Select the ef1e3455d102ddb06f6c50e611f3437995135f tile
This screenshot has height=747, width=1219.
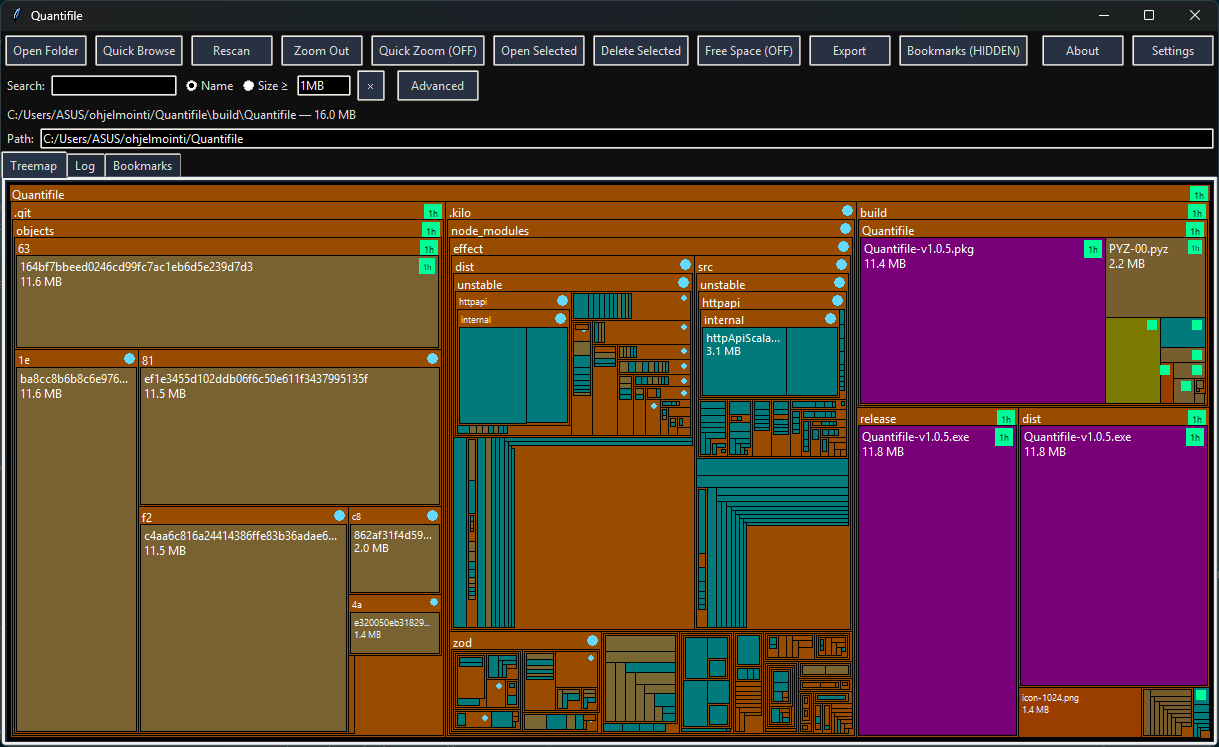[290, 436]
